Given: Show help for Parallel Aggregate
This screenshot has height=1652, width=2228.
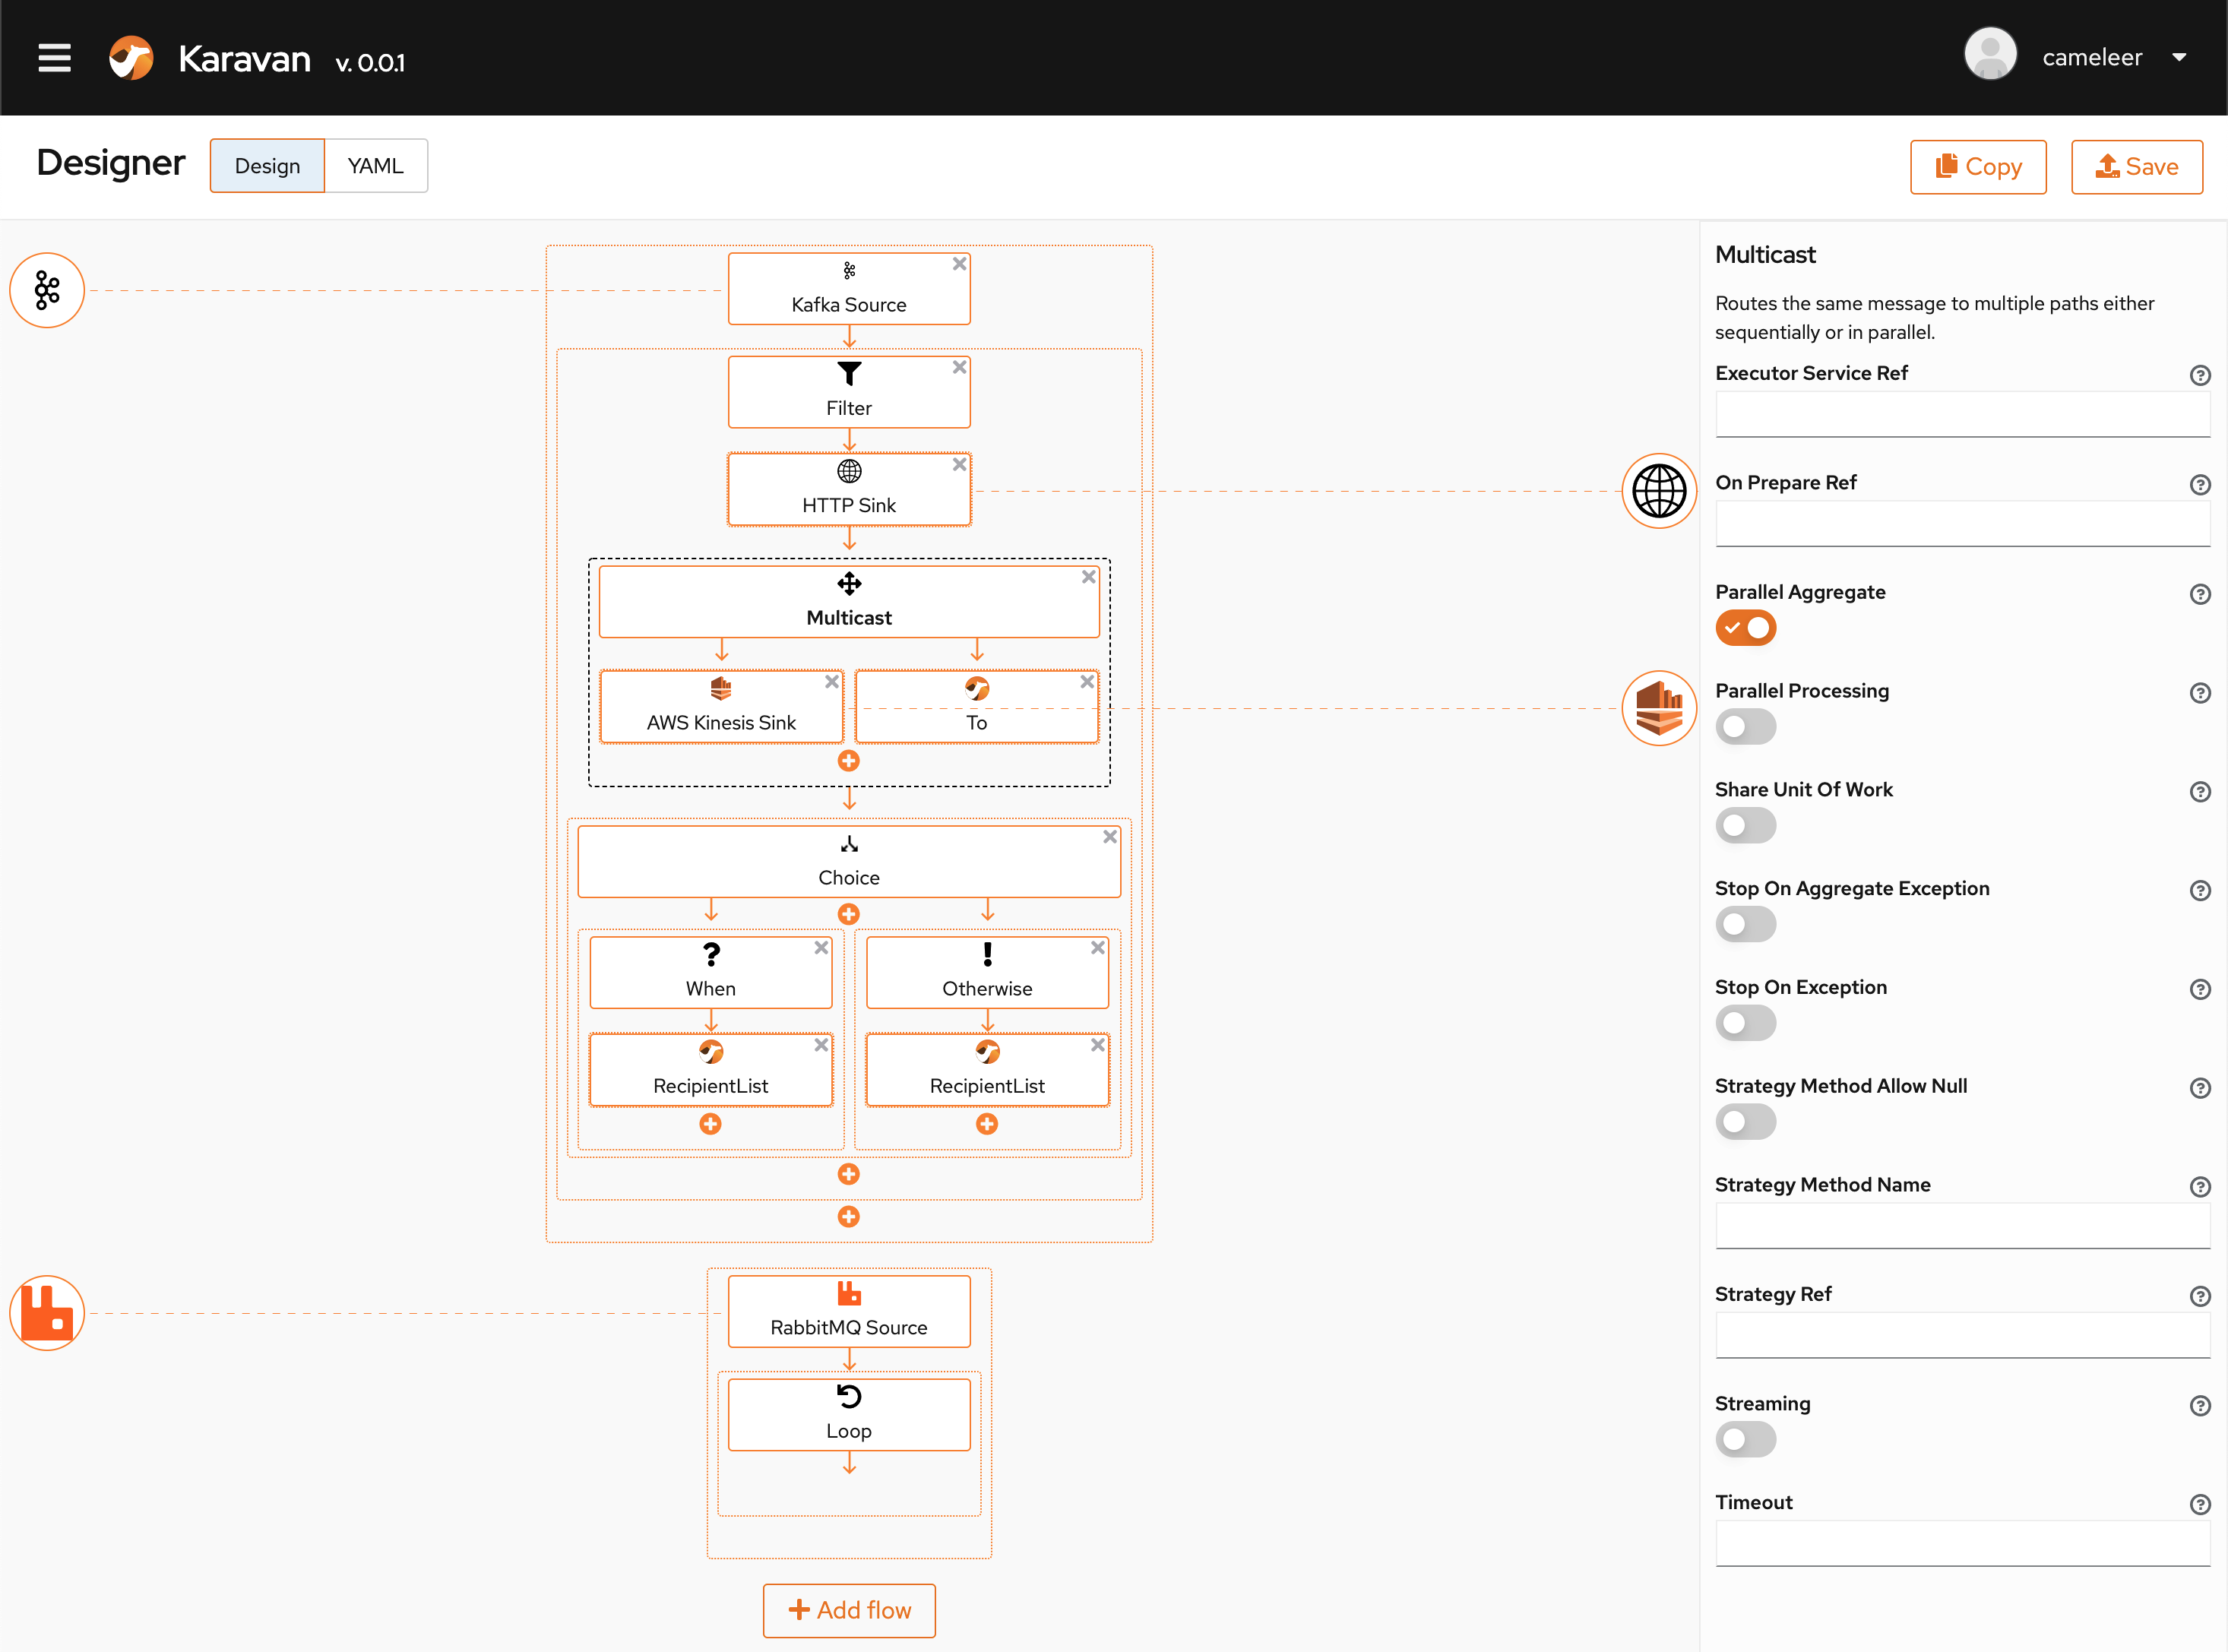Looking at the screenshot, I should coord(2199,594).
